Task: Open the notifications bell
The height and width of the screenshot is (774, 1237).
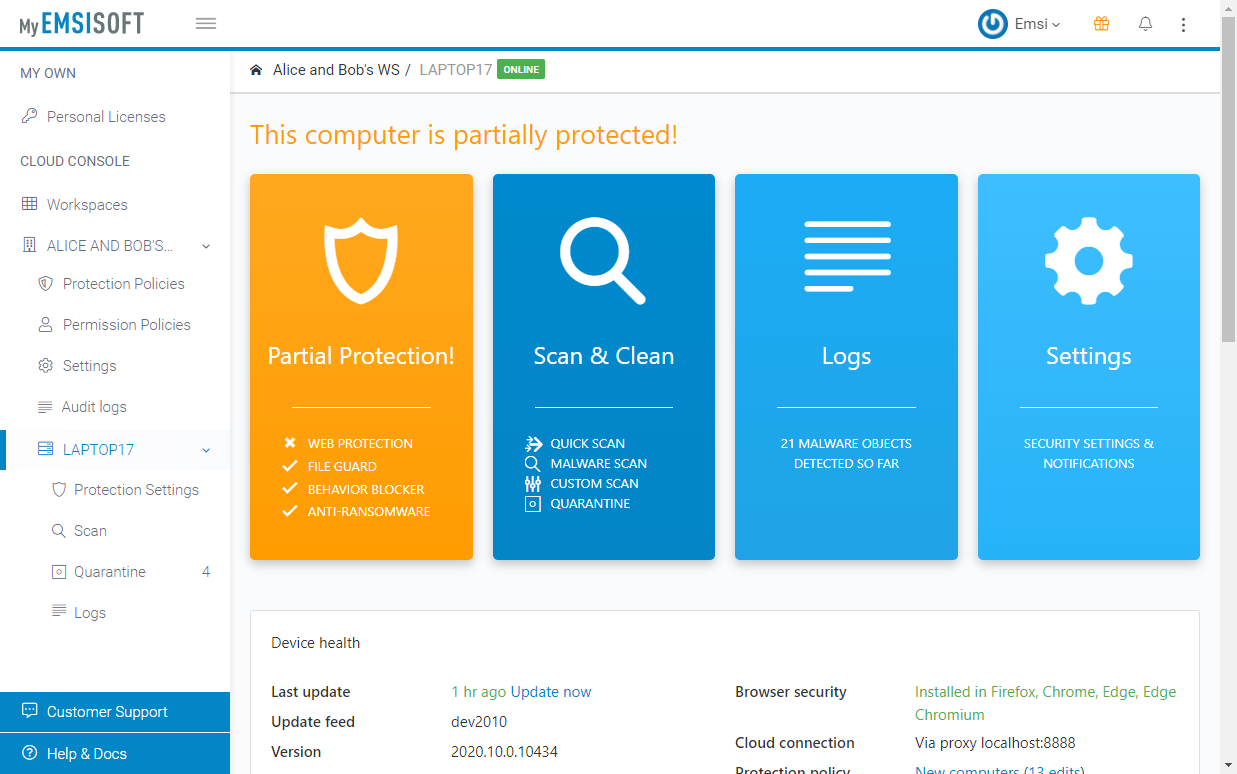Action: pos(1146,24)
